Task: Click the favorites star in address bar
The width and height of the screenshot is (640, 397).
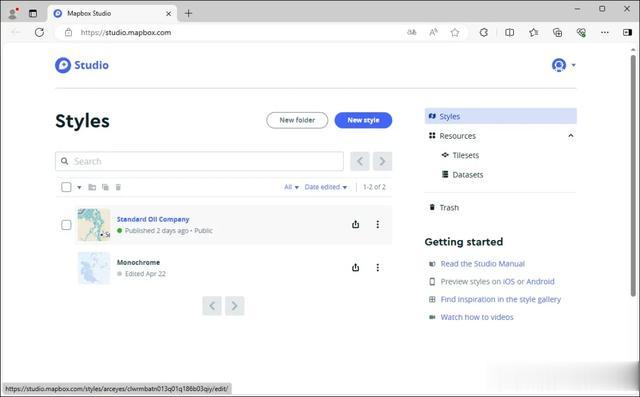Action: [x=455, y=33]
